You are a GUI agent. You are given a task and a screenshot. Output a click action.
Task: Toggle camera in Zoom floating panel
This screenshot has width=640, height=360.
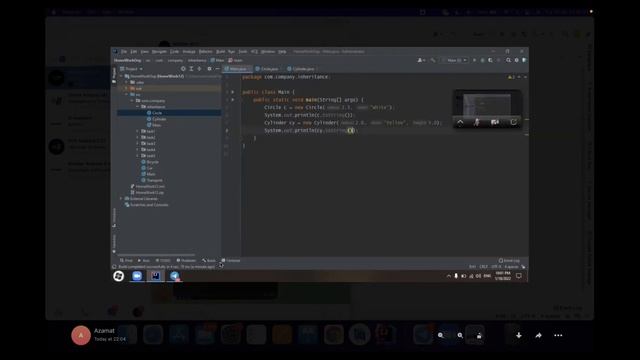[495, 122]
